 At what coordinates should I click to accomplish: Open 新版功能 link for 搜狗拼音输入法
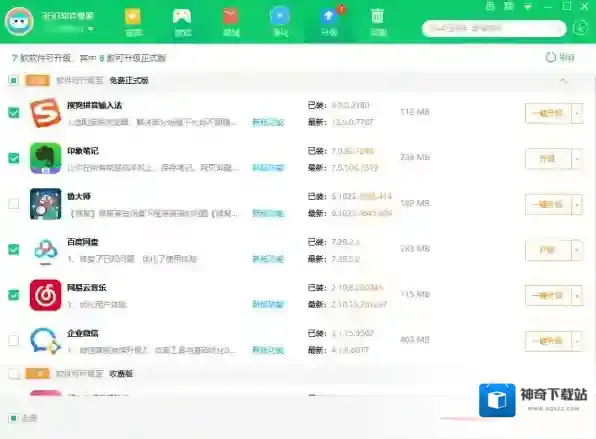(x=268, y=122)
